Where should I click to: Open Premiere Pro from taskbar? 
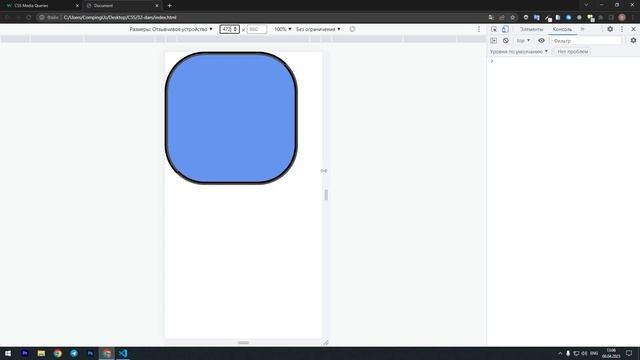[24, 353]
